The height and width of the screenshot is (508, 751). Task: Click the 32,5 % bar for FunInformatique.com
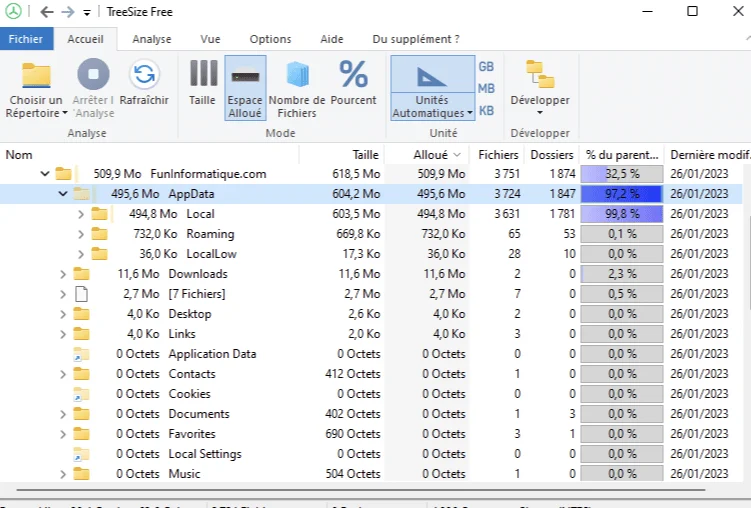(622, 174)
